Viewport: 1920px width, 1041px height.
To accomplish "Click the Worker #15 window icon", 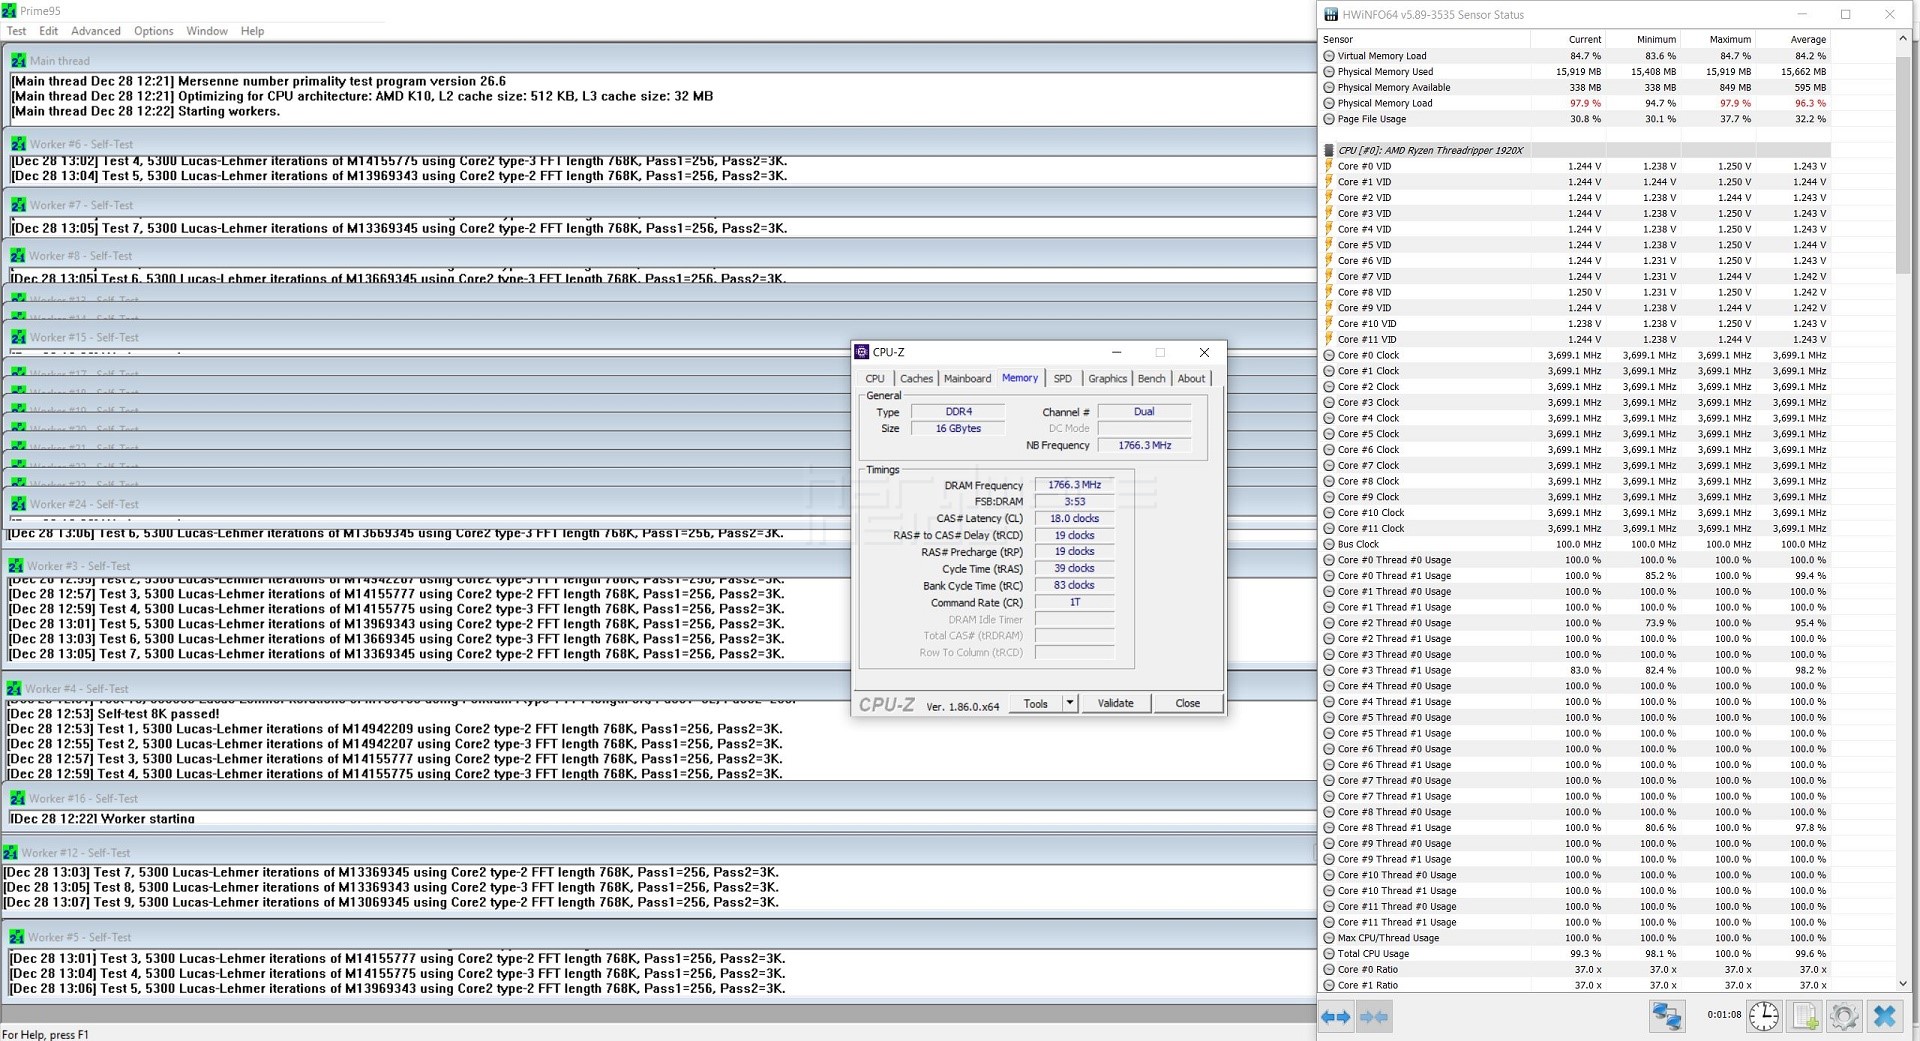I will tap(18, 337).
